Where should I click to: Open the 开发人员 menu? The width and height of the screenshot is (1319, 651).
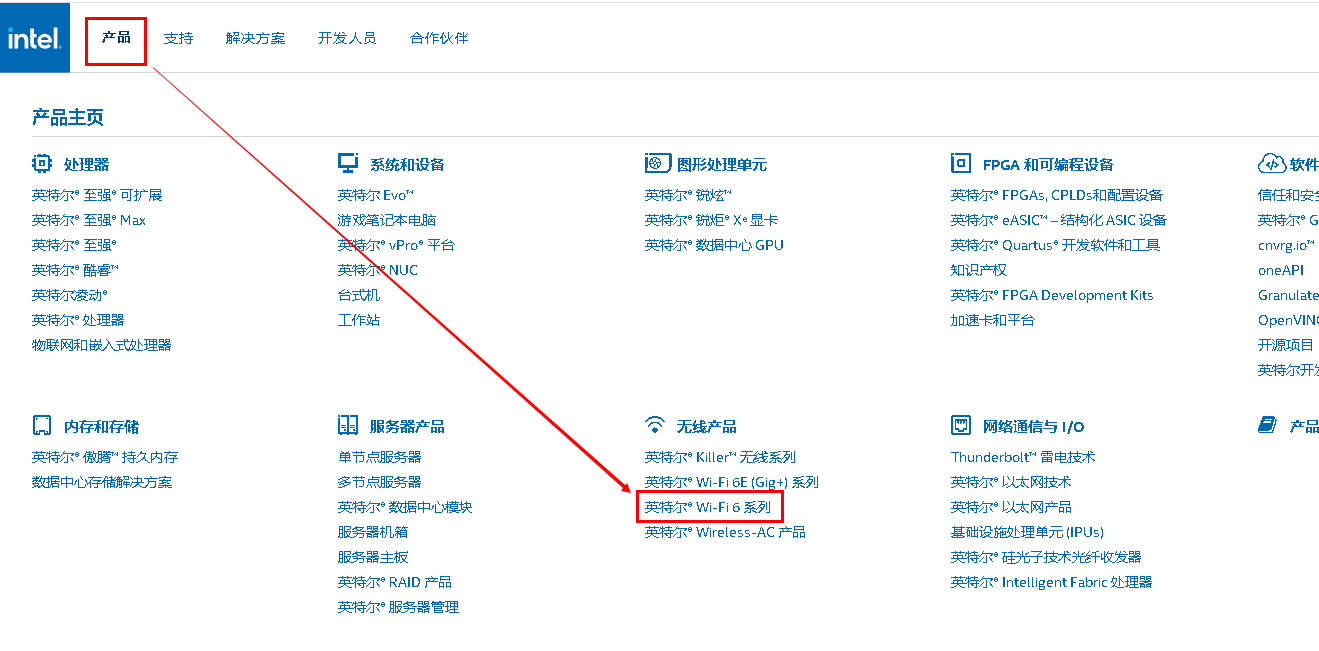(347, 38)
